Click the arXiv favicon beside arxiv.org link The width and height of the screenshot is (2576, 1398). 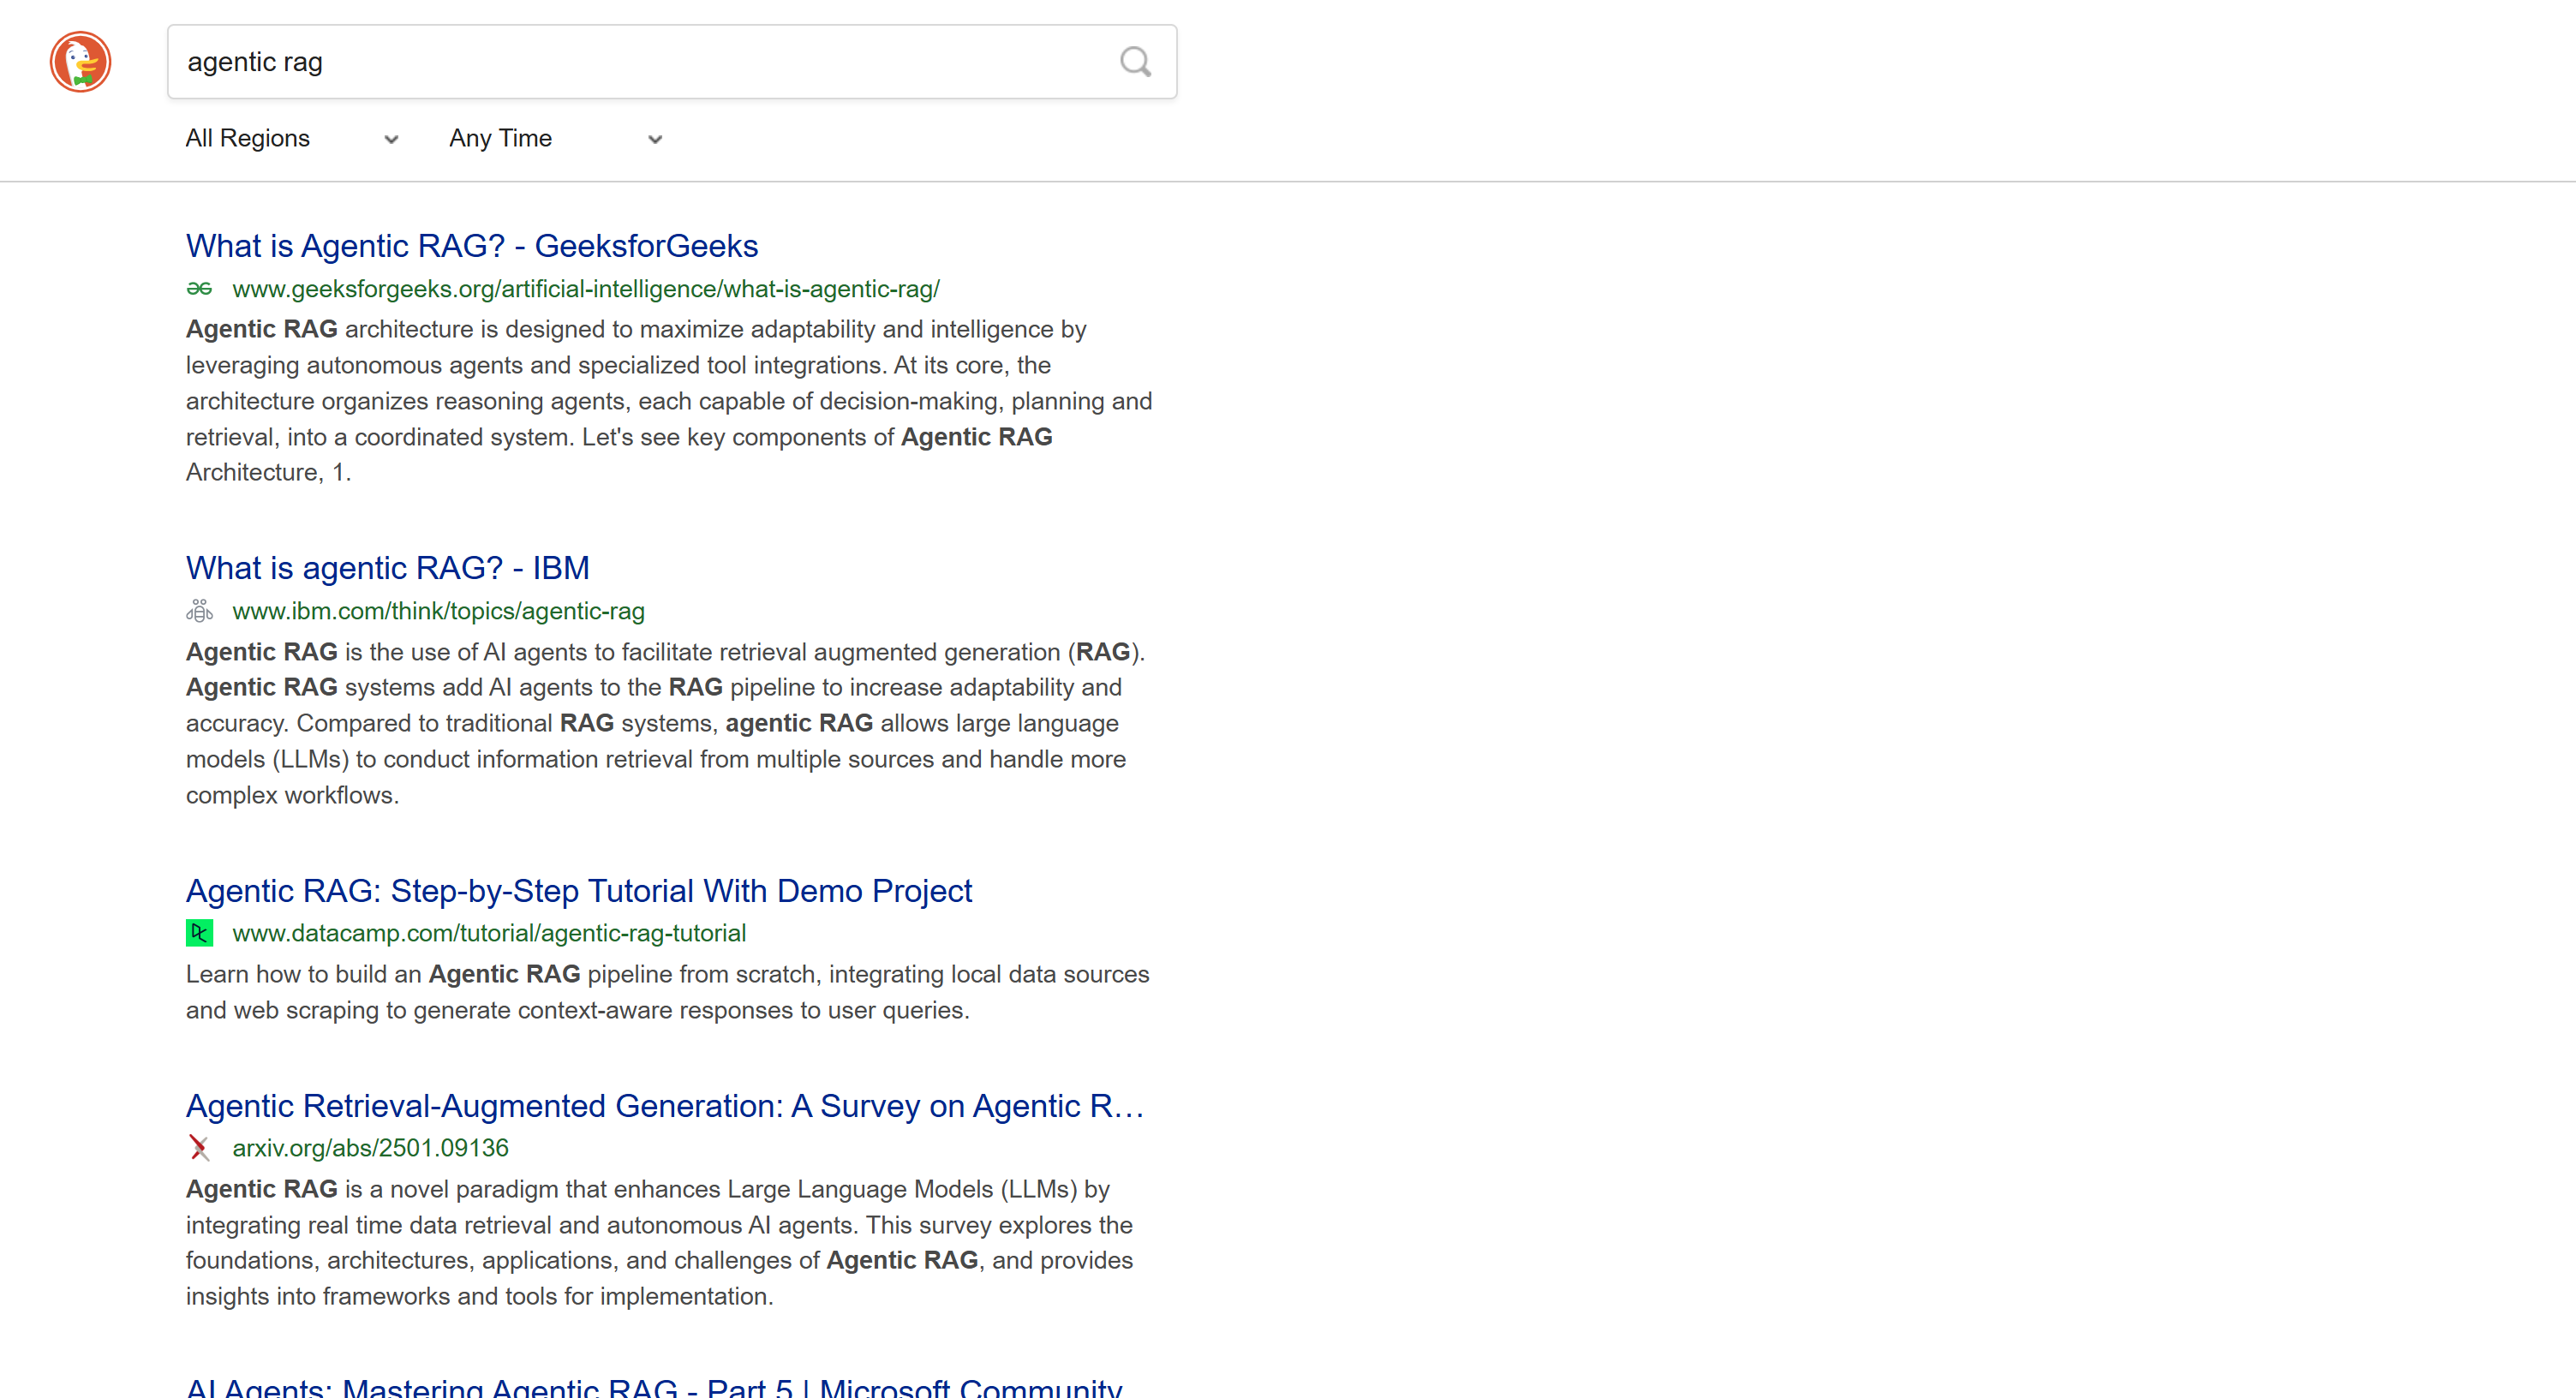pyautogui.click(x=200, y=1148)
